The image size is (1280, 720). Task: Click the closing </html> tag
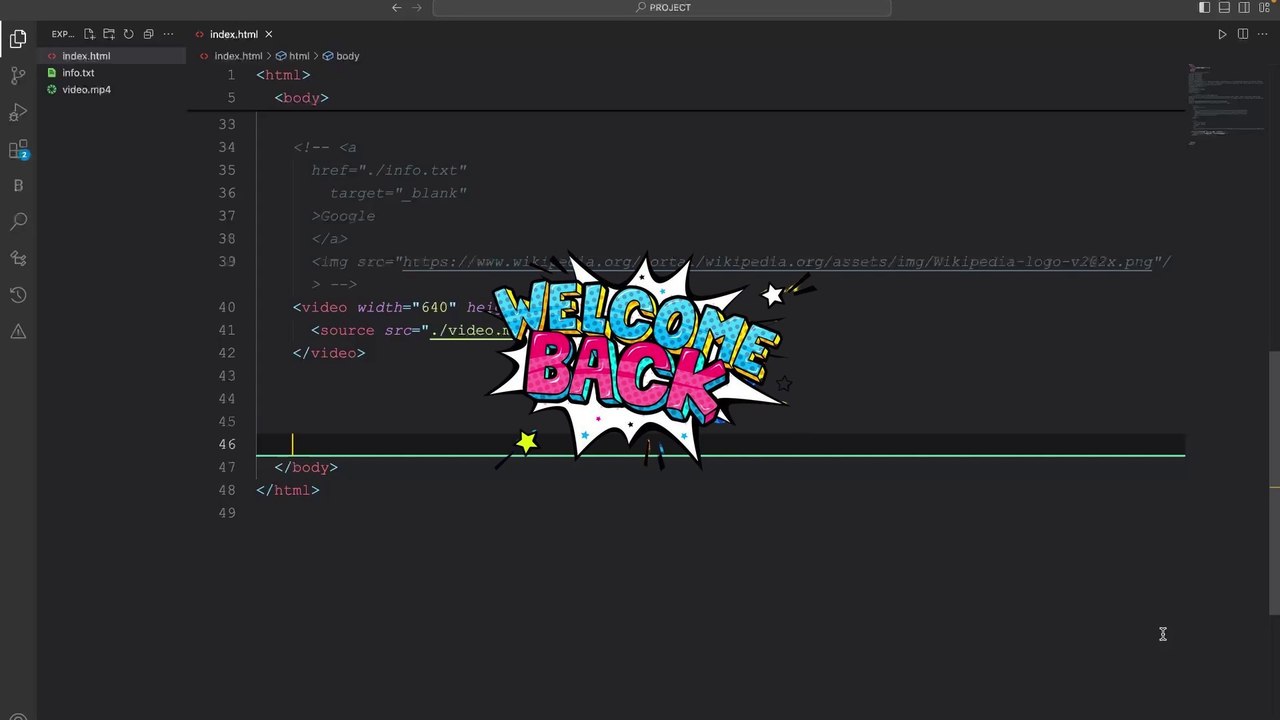click(288, 491)
